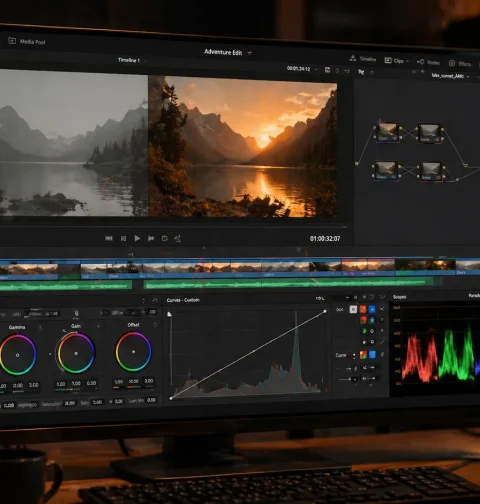This screenshot has width=480, height=504.
Task: Click the first green audio waveform clip
Action: point(66,286)
